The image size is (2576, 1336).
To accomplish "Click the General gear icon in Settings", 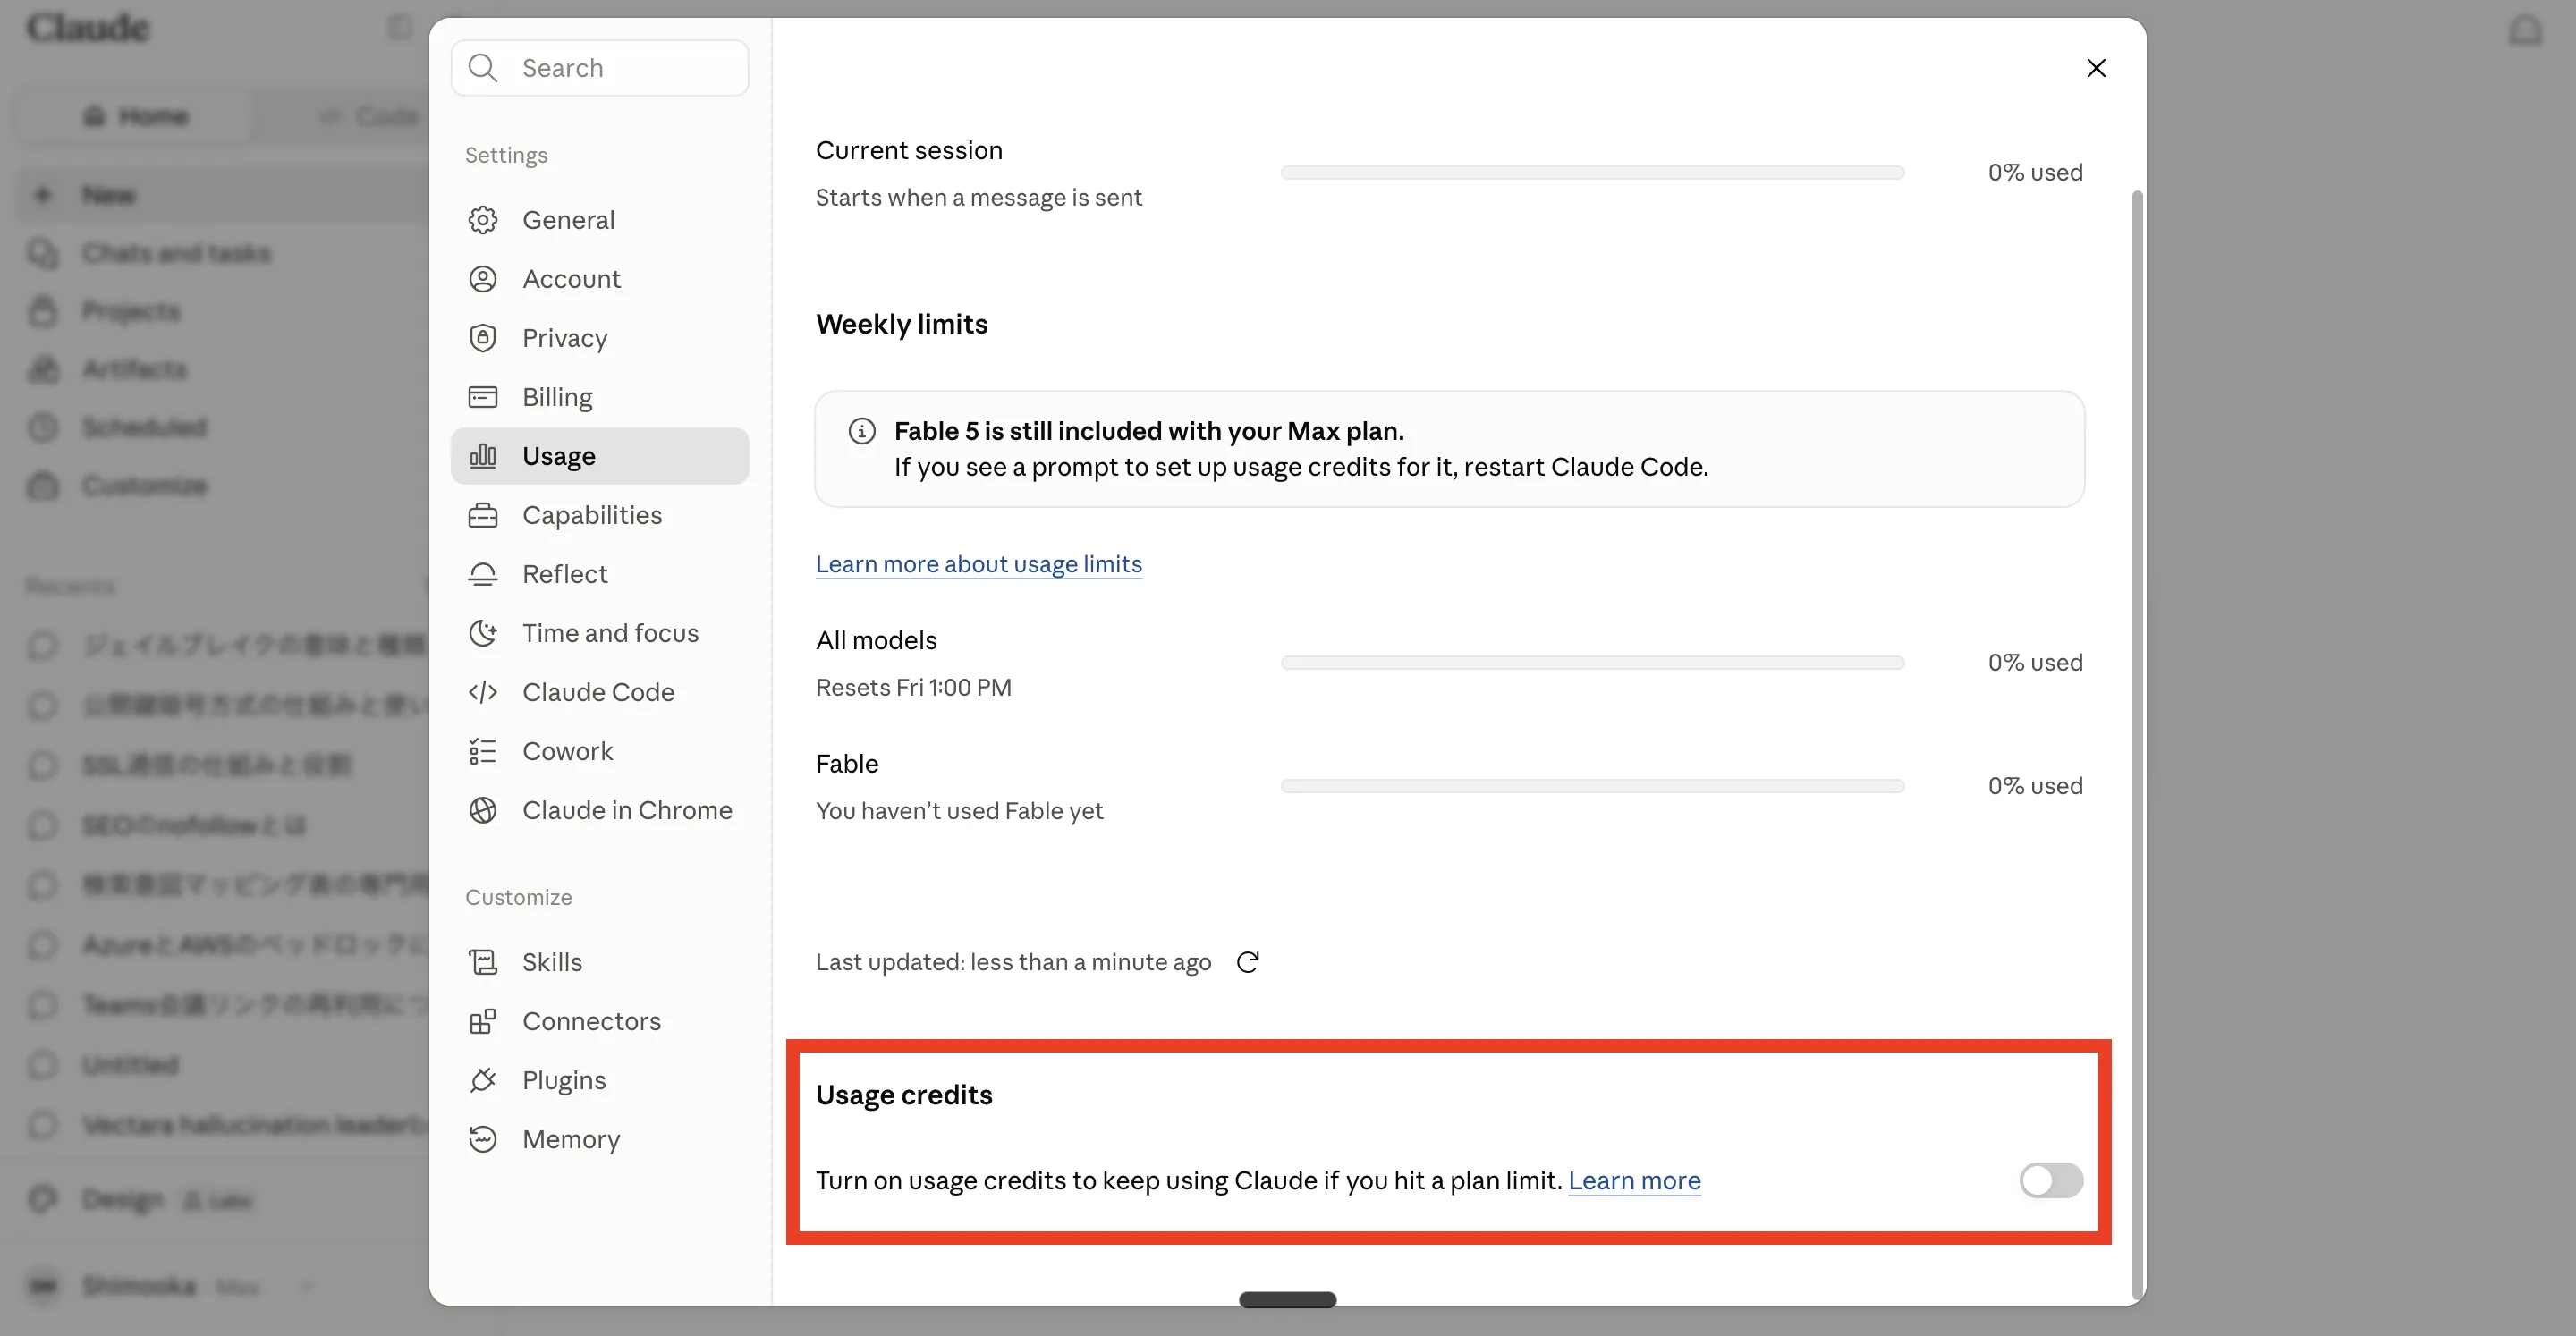I will pos(483,220).
